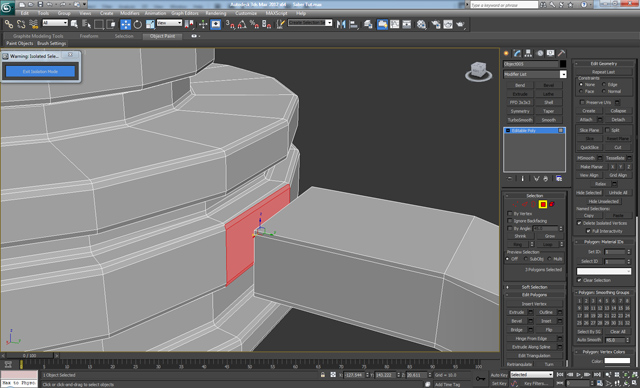Click object color swatch next to name

[x=563, y=64]
